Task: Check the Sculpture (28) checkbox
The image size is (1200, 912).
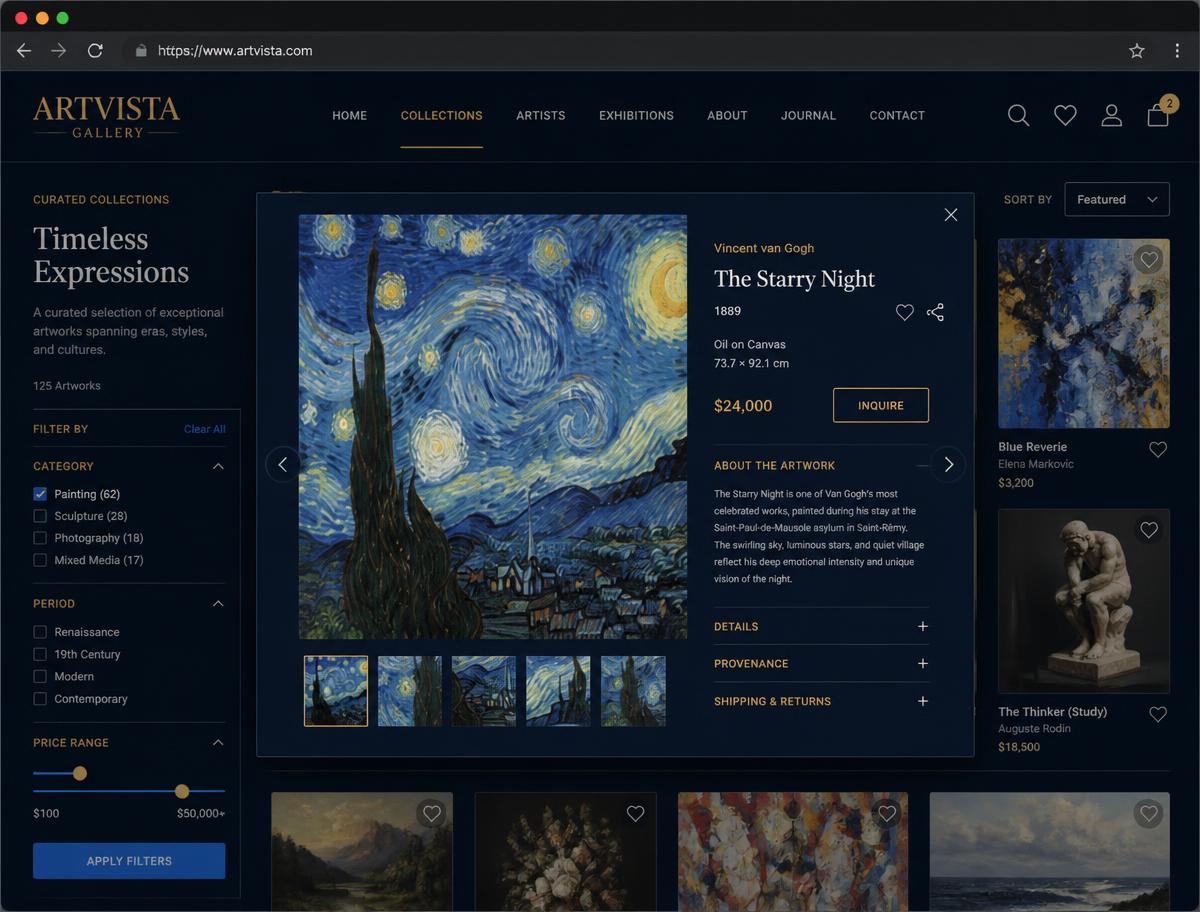Action: click(40, 516)
